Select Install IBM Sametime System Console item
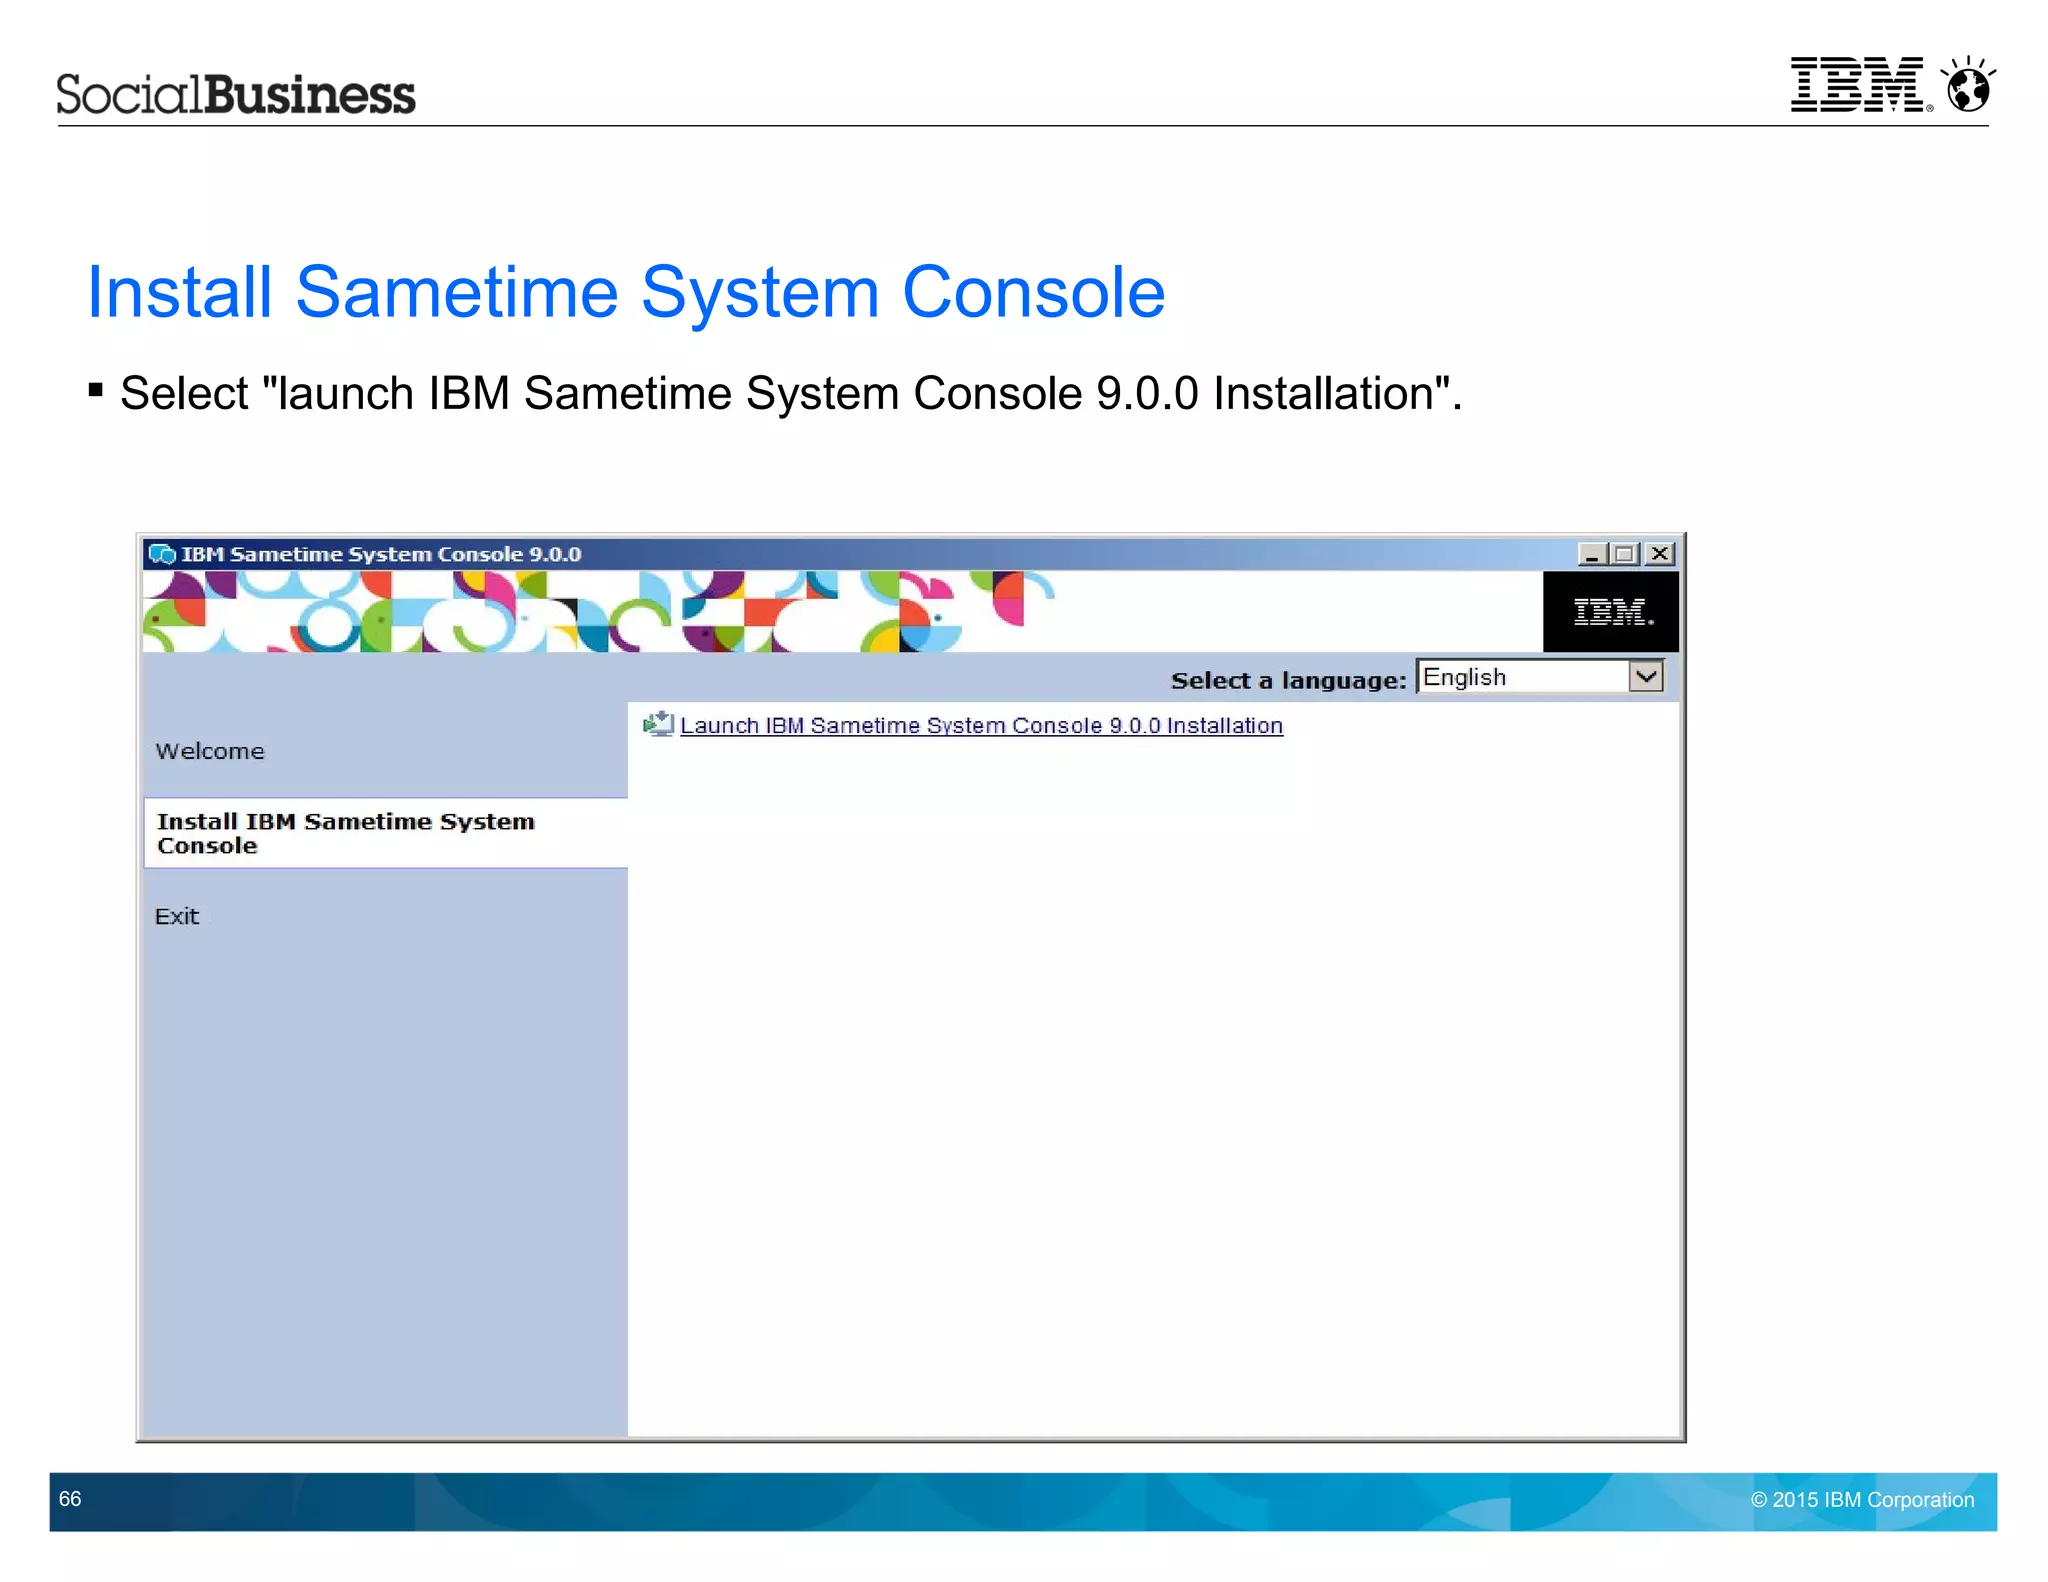This screenshot has height=1582, width=2048. coord(386,833)
